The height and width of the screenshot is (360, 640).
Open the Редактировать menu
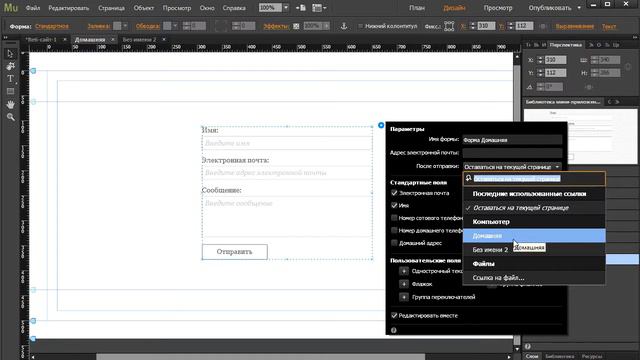[69, 8]
